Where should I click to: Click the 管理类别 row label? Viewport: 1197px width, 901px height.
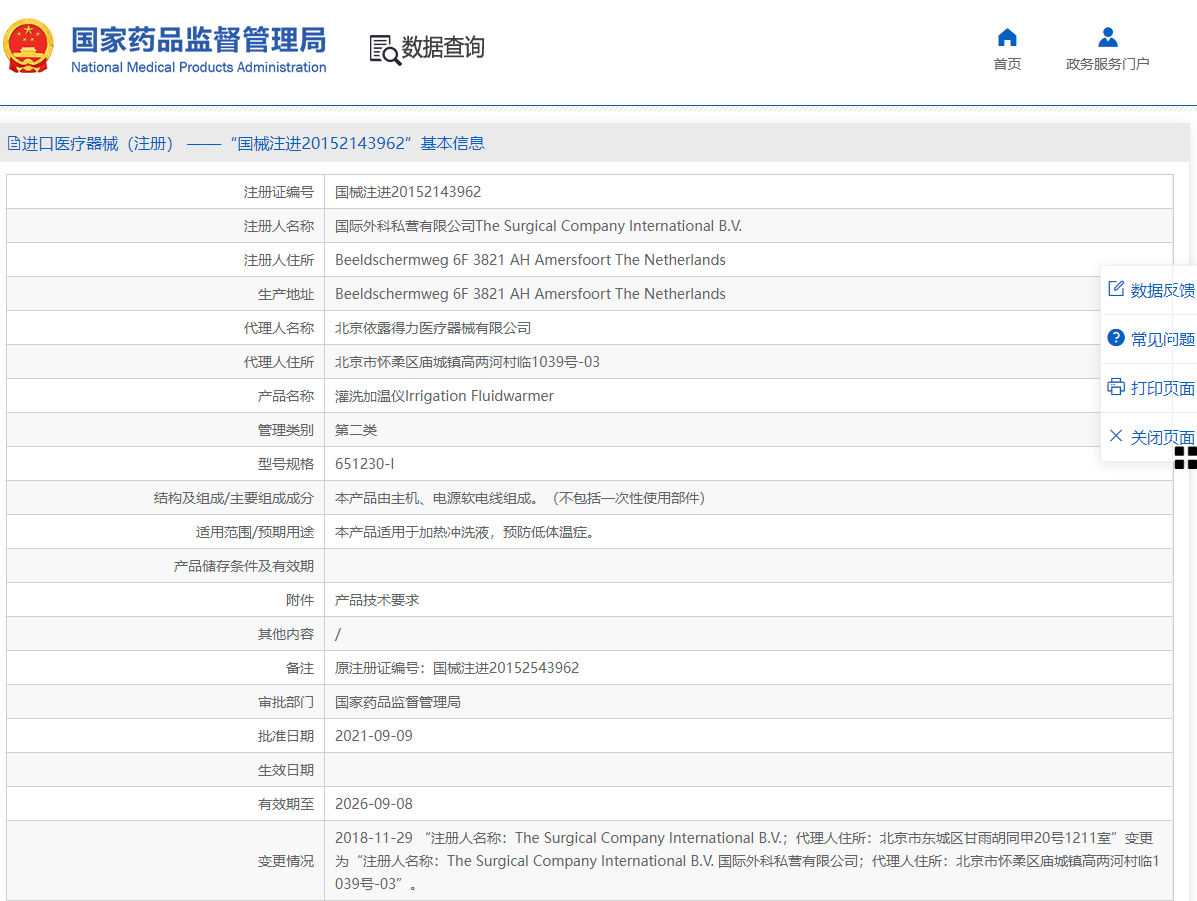click(x=286, y=430)
